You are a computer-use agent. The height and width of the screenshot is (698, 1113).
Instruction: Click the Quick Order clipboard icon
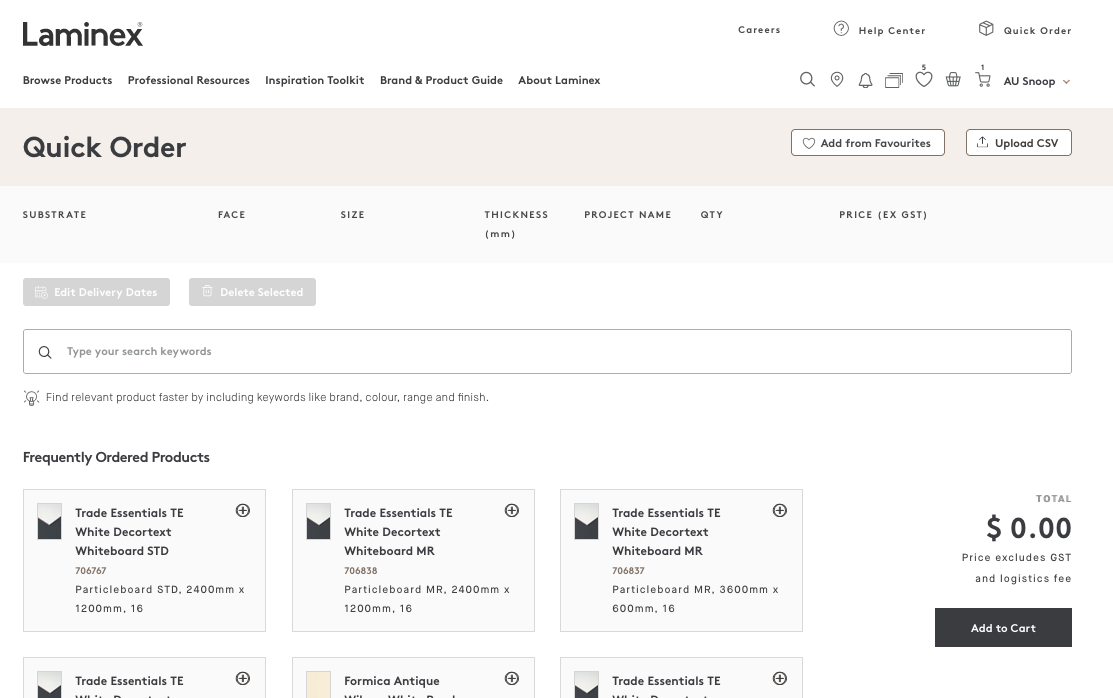point(986,28)
